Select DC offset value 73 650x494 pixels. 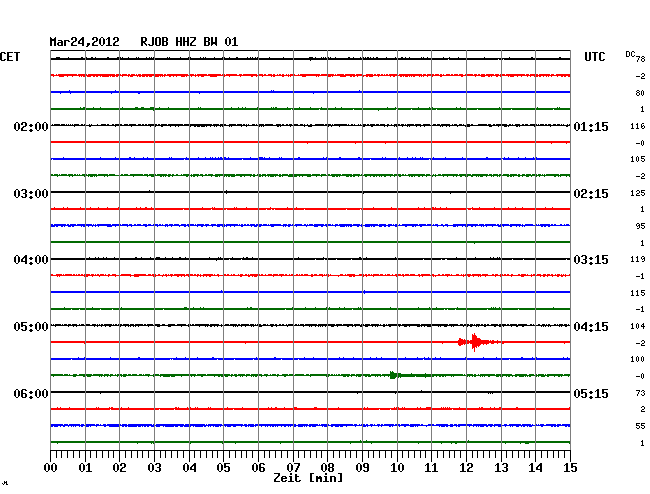coord(640,393)
